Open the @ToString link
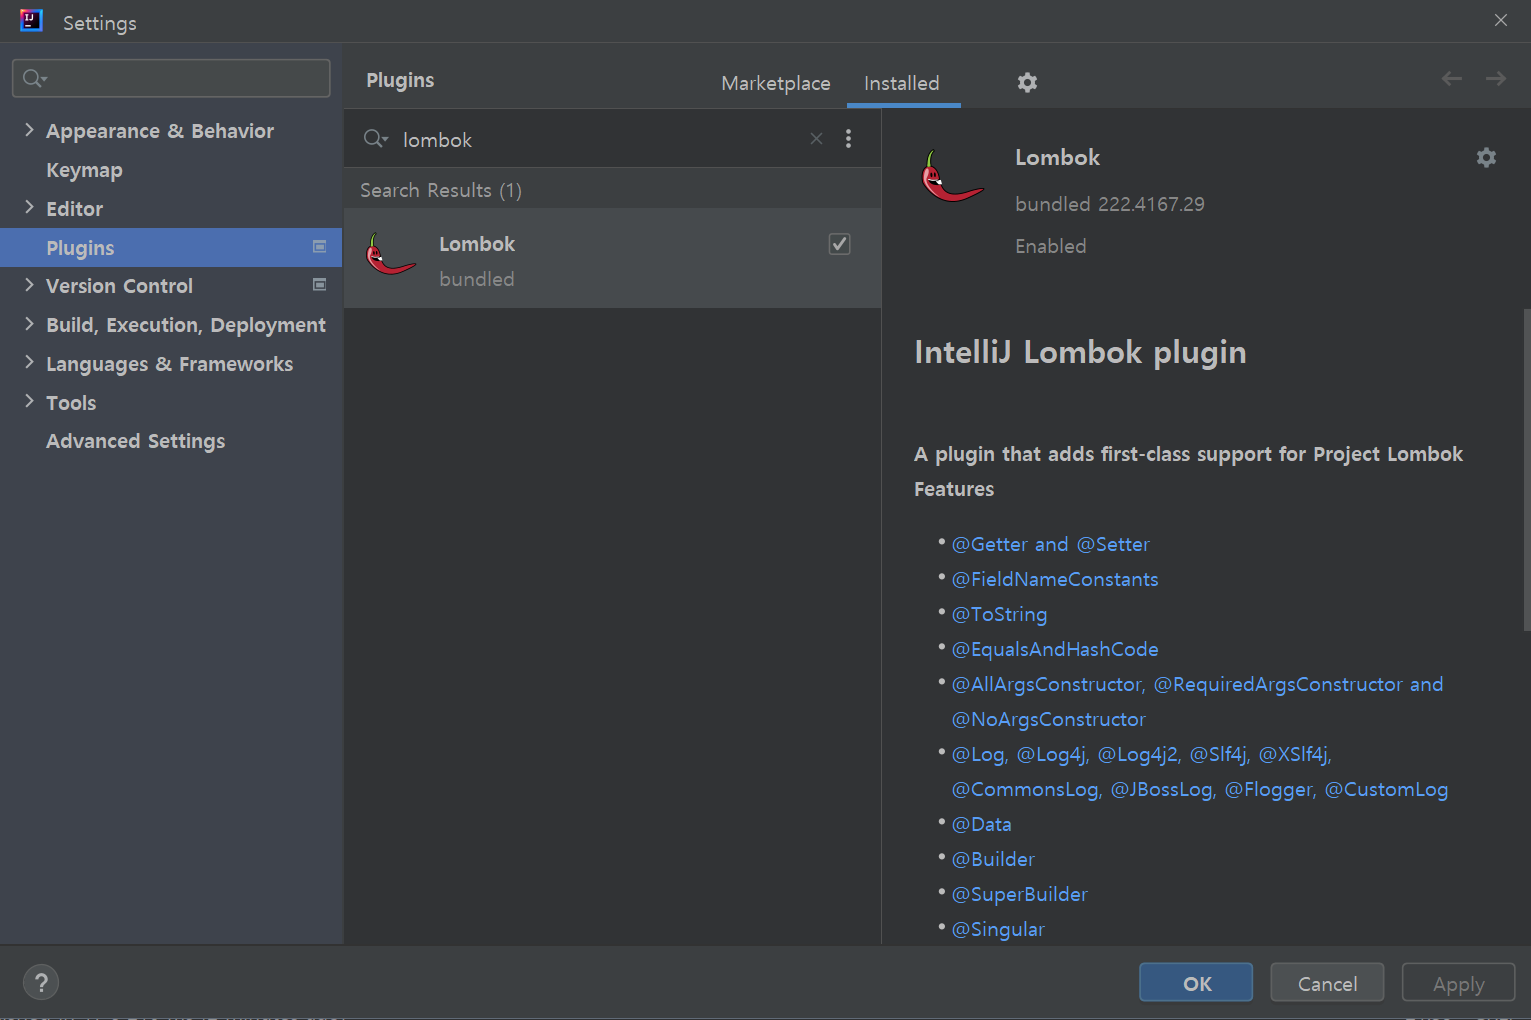This screenshot has height=1020, width=1531. pos(999,614)
